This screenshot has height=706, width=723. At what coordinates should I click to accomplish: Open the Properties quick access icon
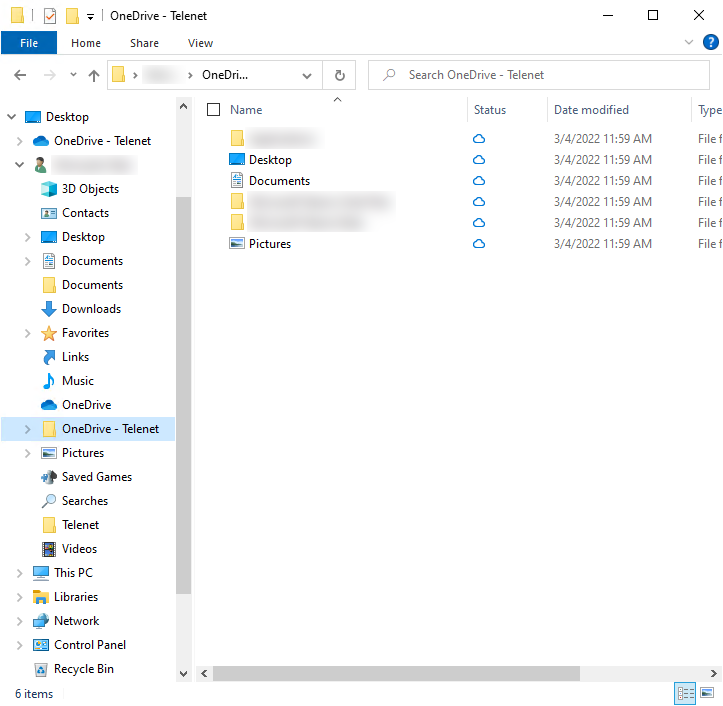click(x=50, y=16)
